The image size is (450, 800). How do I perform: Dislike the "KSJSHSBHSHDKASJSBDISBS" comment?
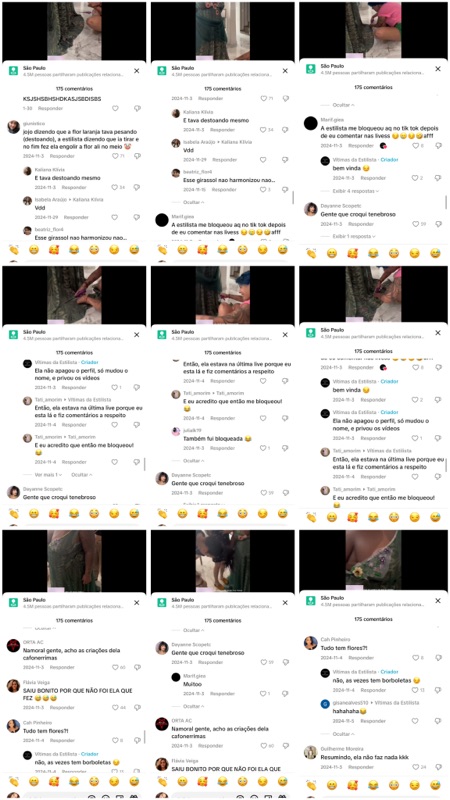pos(137,108)
